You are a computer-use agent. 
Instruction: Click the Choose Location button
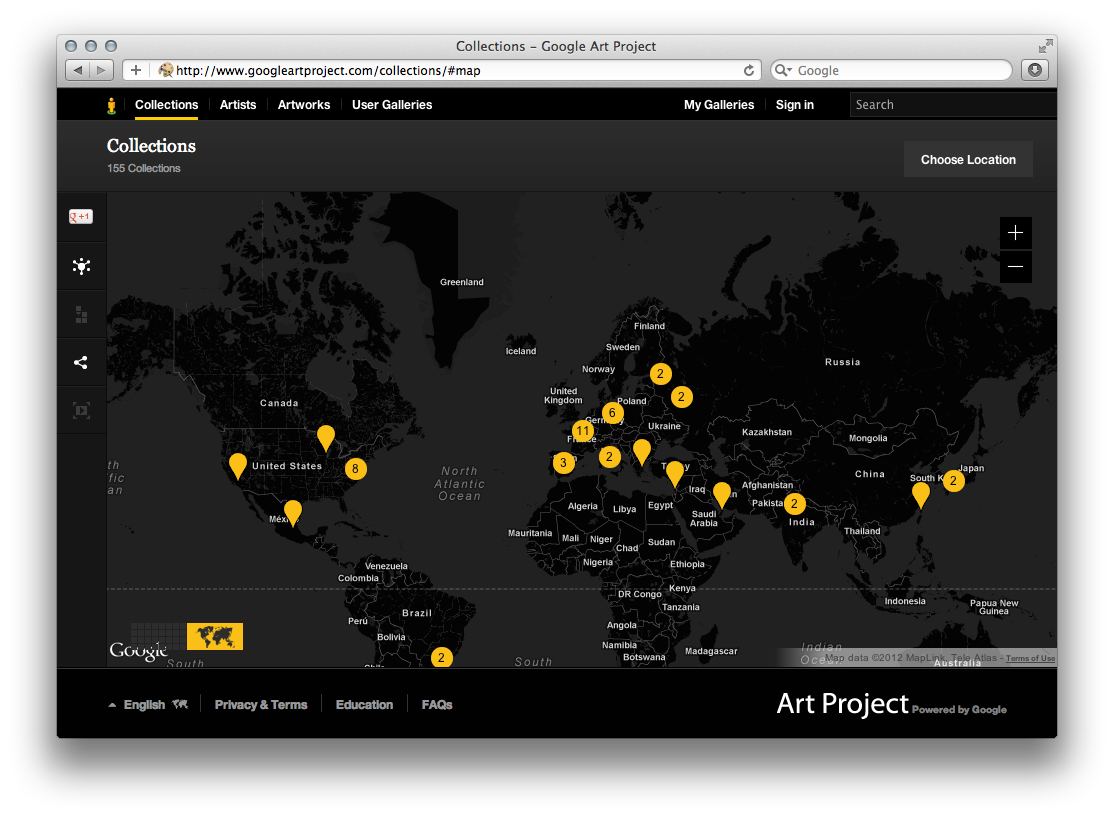[x=967, y=159]
